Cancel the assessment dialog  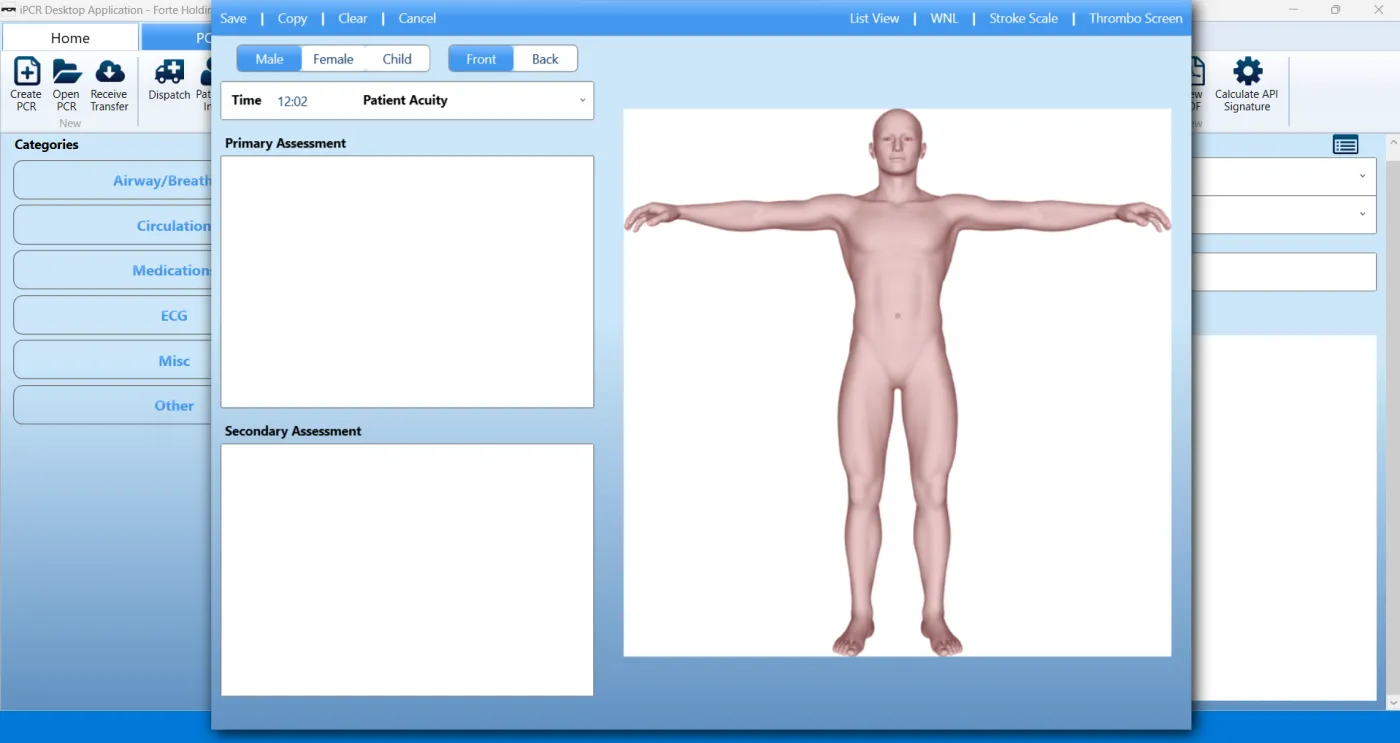click(x=417, y=18)
